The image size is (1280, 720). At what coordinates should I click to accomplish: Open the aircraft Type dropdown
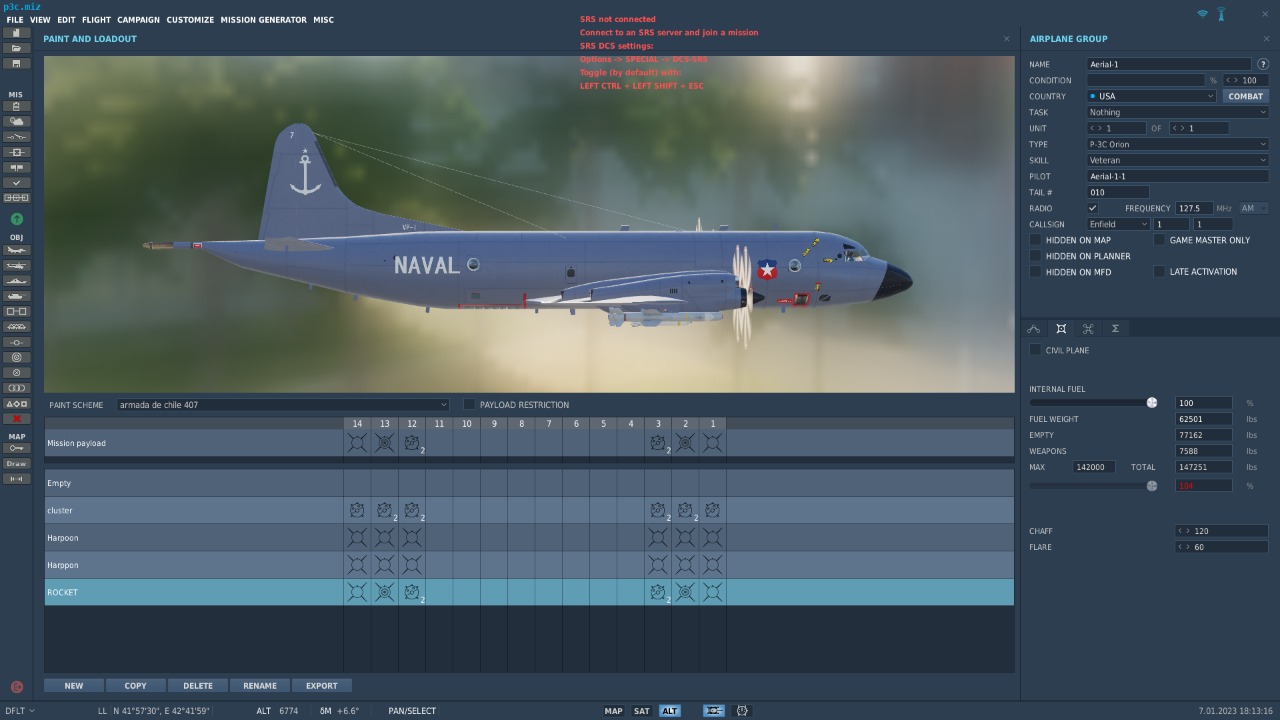(x=1177, y=144)
